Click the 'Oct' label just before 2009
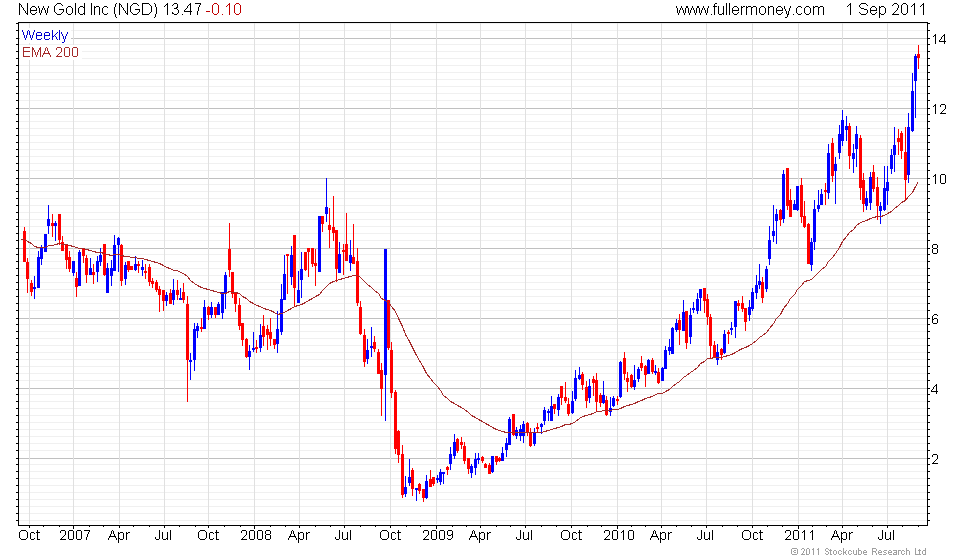980x560 pixels. coord(390,535)
